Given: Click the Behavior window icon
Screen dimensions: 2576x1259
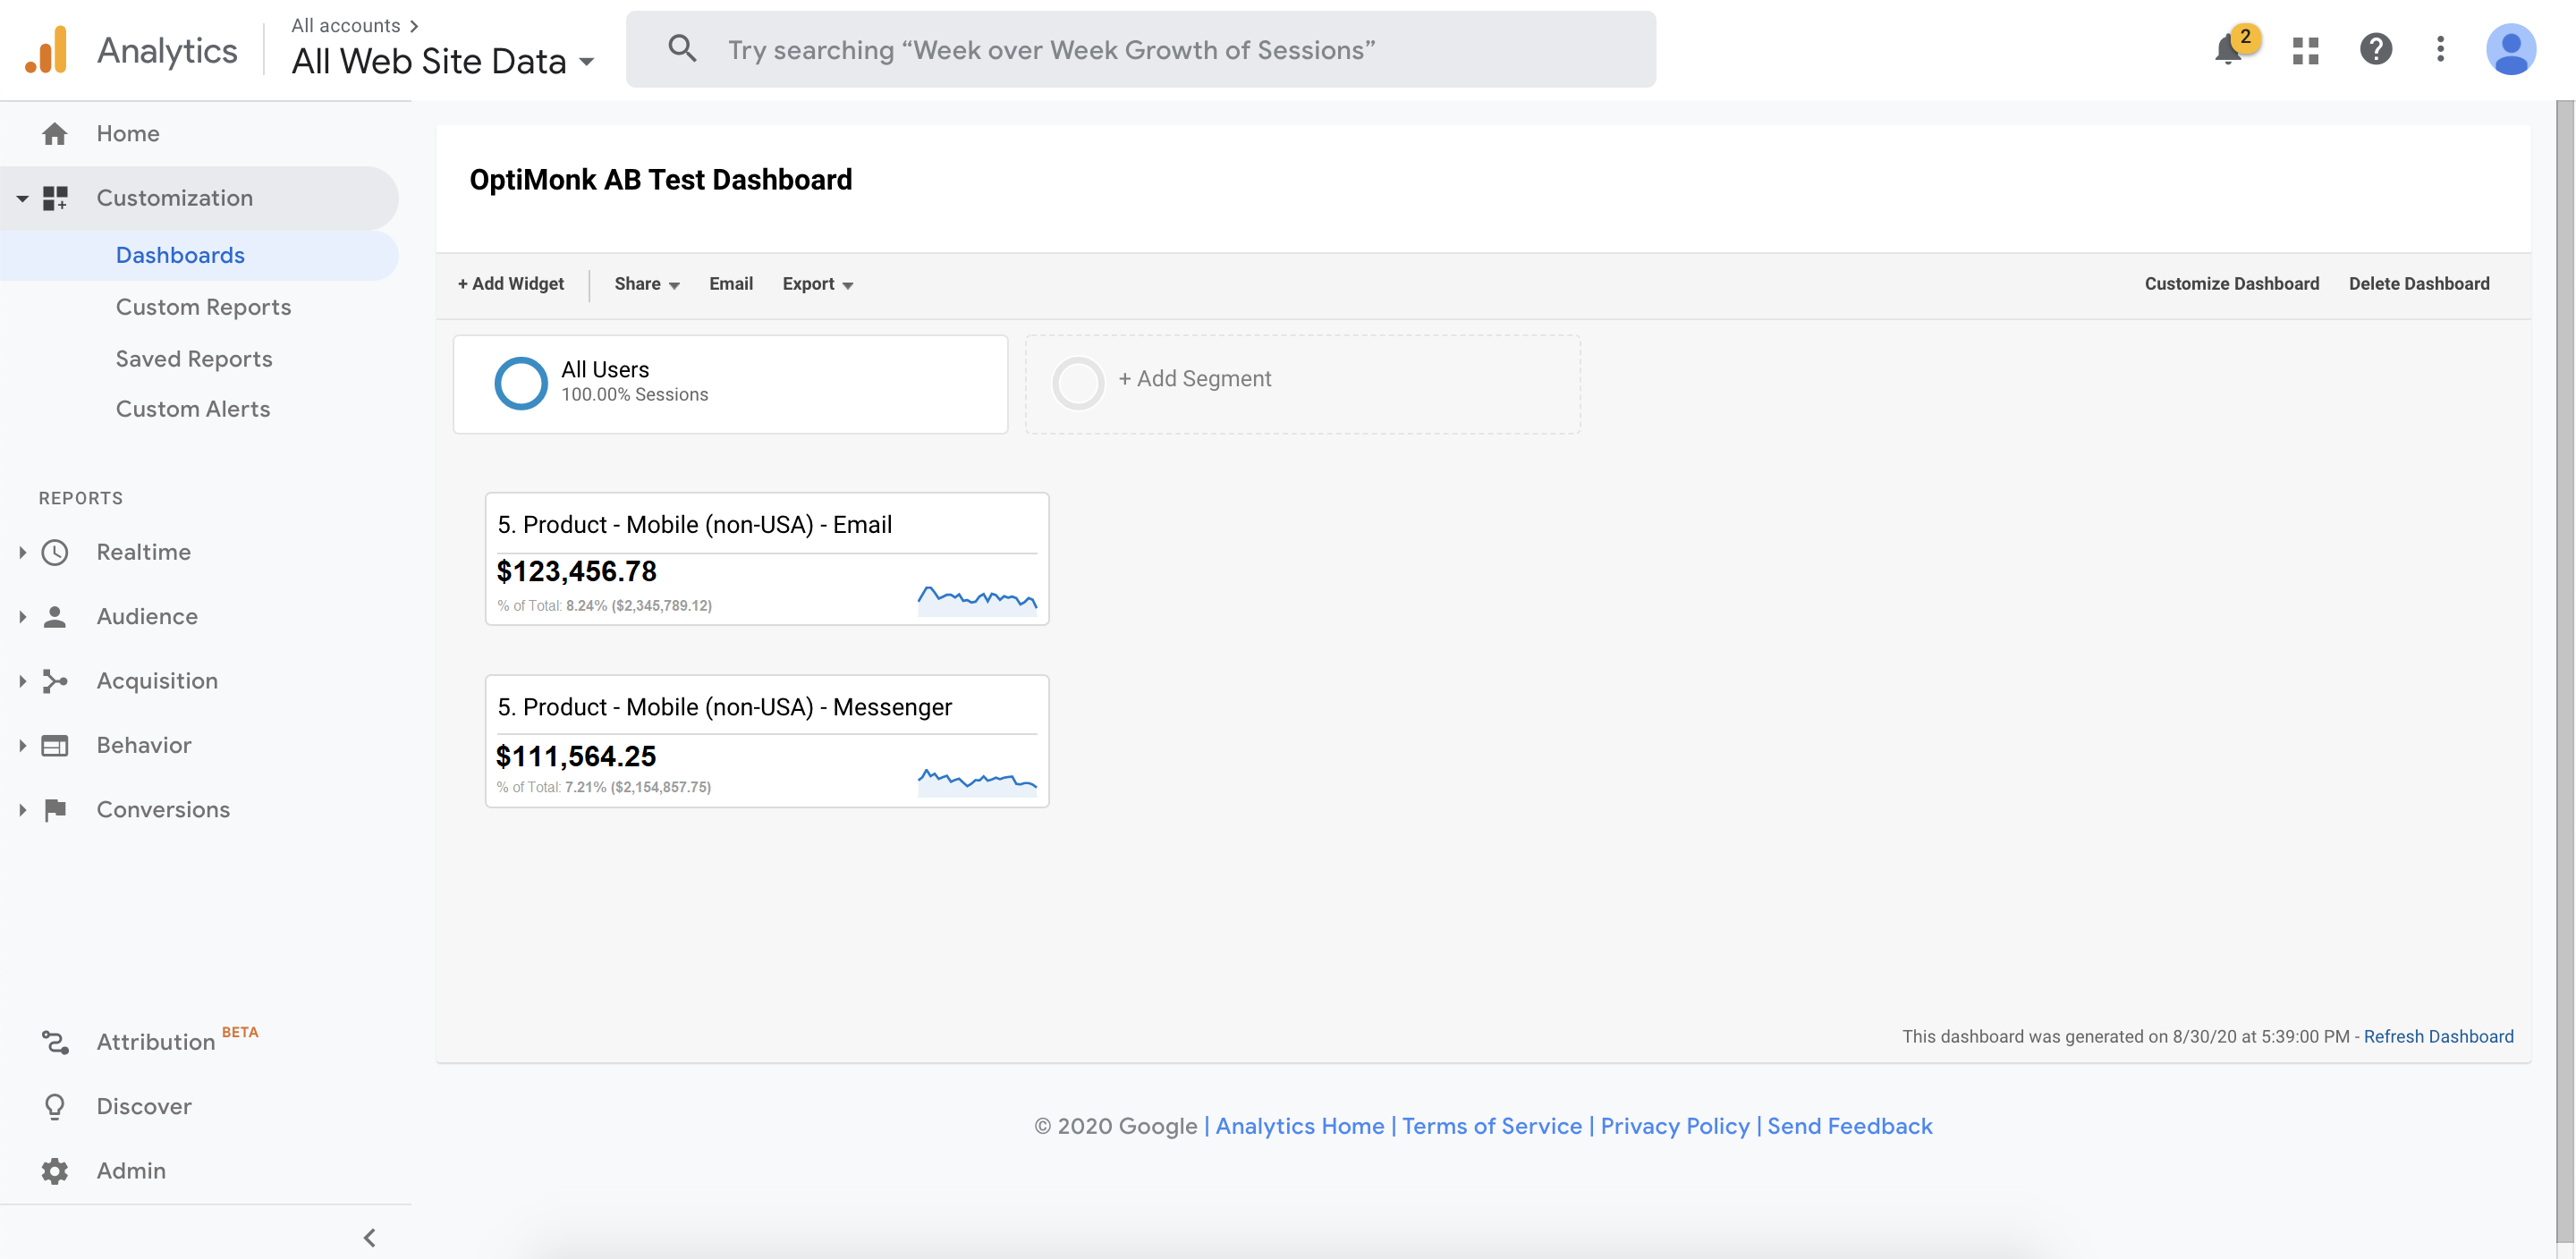Looking at the screenshot, I should coord(55,746).
